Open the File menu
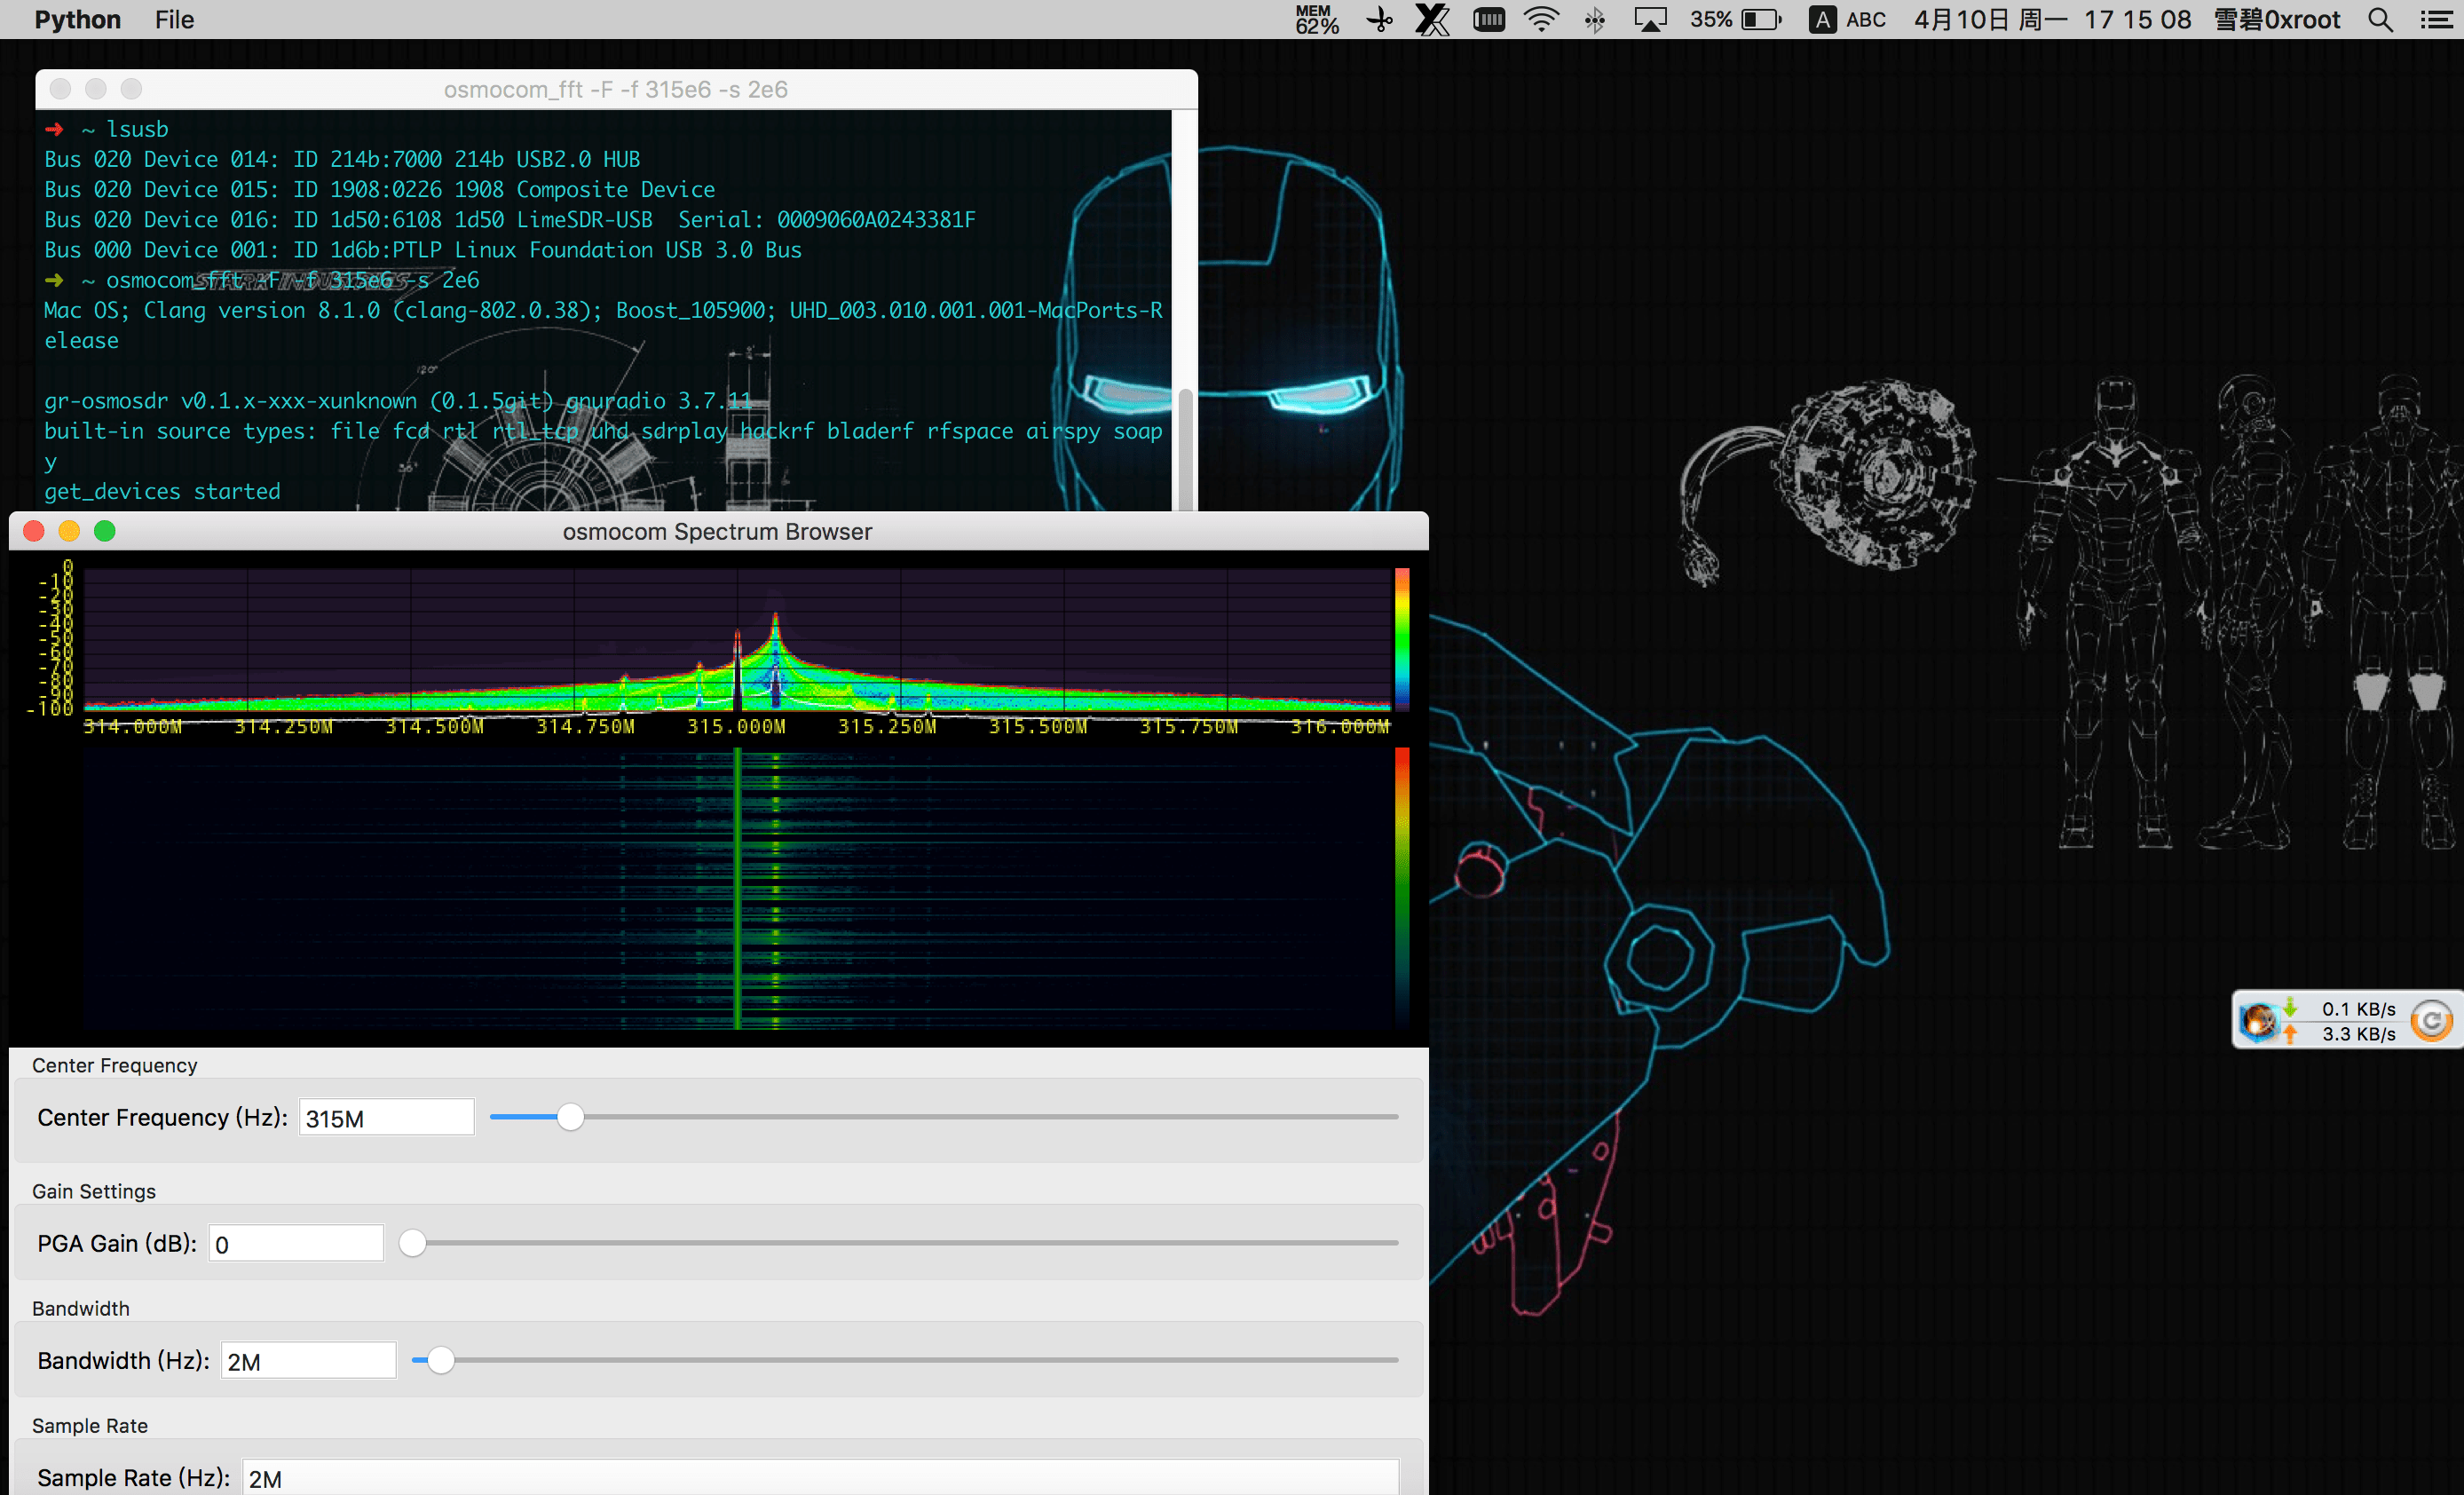 (174, 20)
